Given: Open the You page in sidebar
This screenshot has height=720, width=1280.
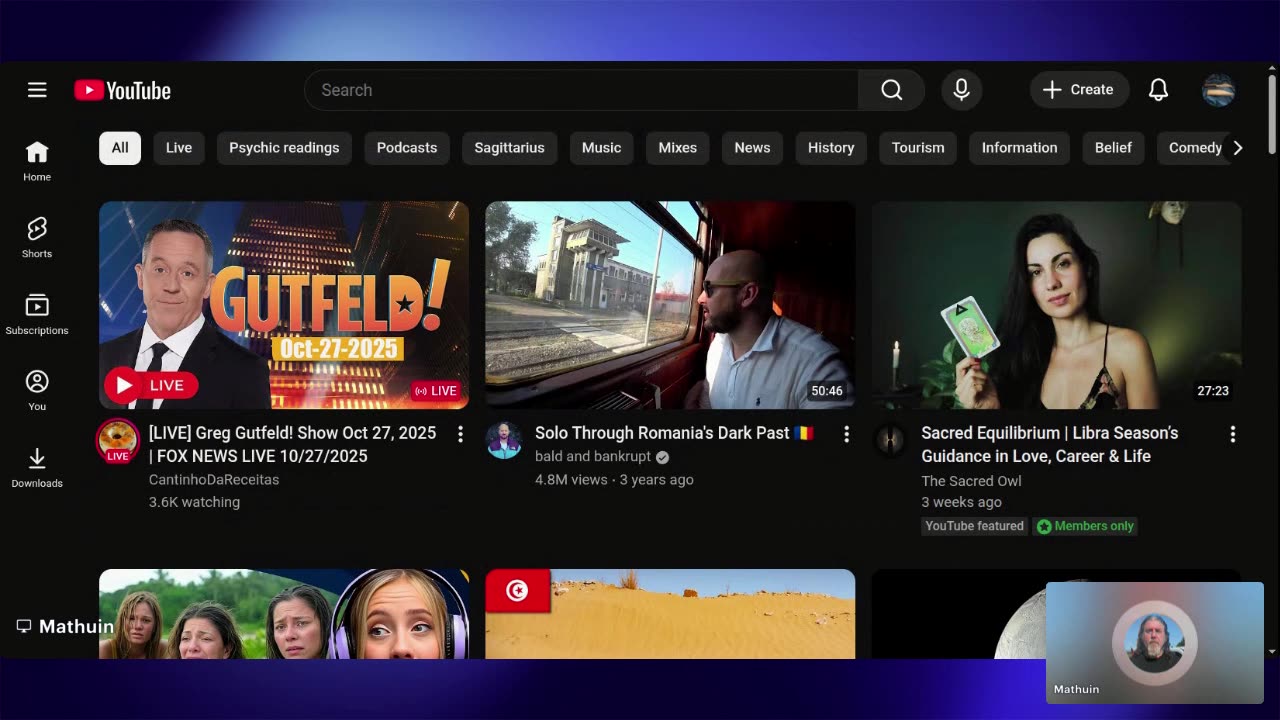Looking at the screenshot, I should (37, 391).
